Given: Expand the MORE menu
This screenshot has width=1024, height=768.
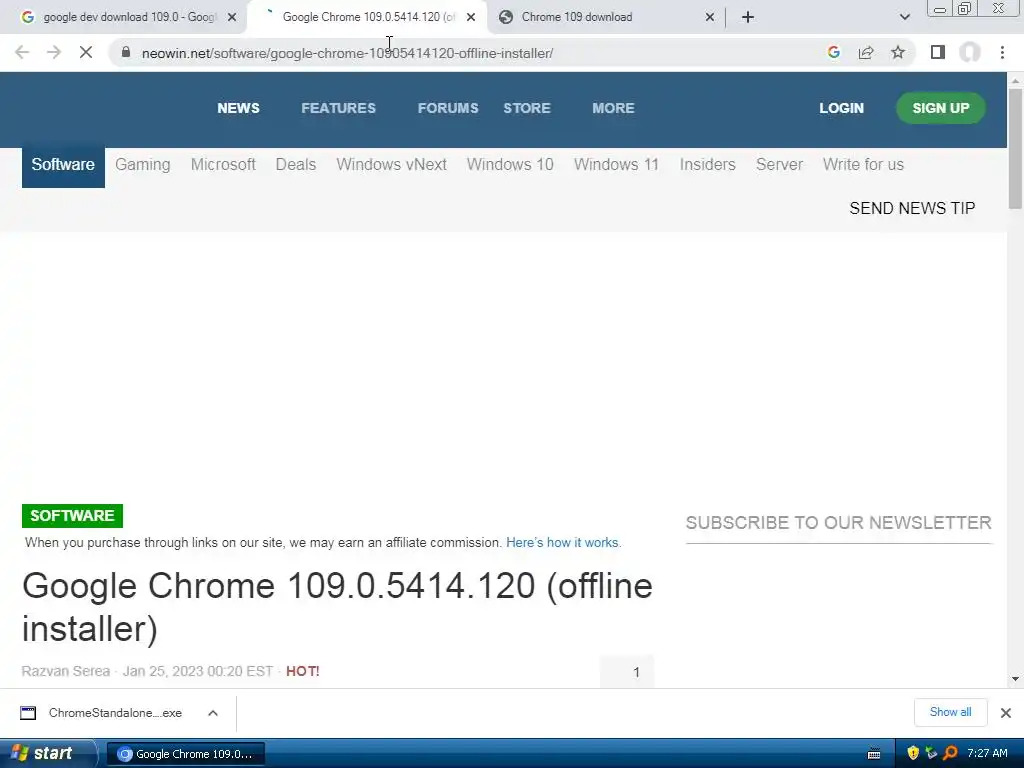Looking at the screenshot, I should [613, 108].
